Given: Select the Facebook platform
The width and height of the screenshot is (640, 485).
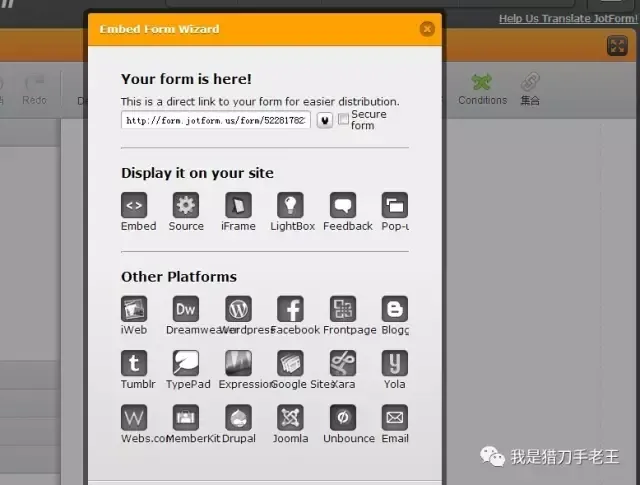Looking at the screenshot, I should (290, 309).
